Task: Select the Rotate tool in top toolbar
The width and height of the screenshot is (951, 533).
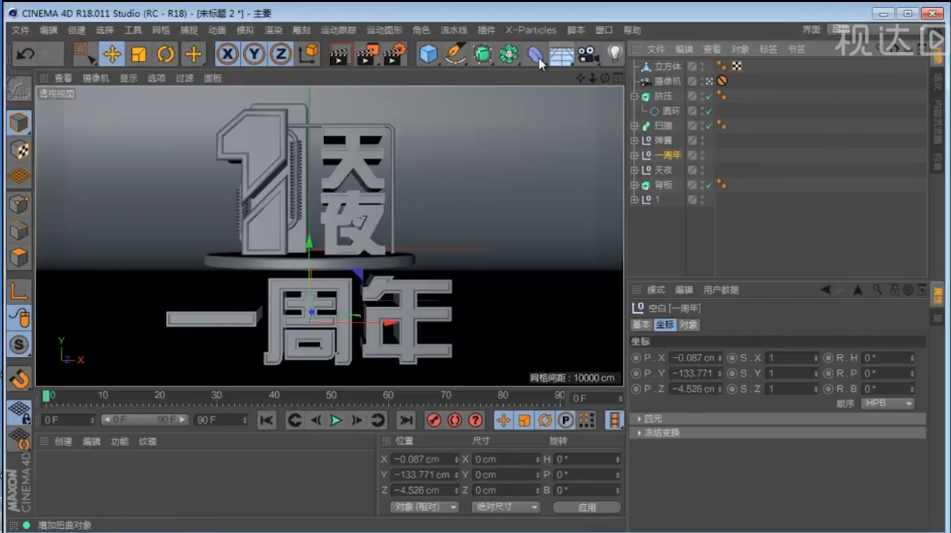Action: click(x=166, y=54)
